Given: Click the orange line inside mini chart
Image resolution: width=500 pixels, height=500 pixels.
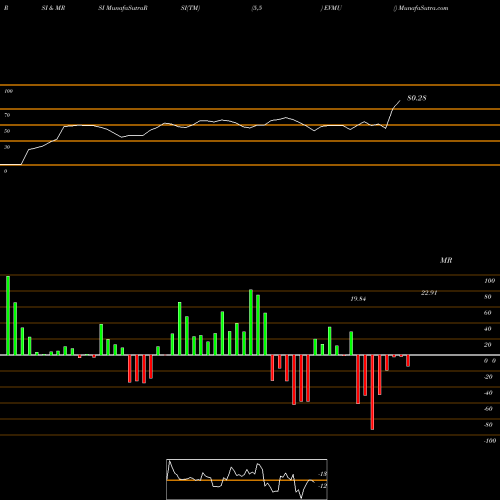Looking at the screenshot, I should [x=247, y=480].
